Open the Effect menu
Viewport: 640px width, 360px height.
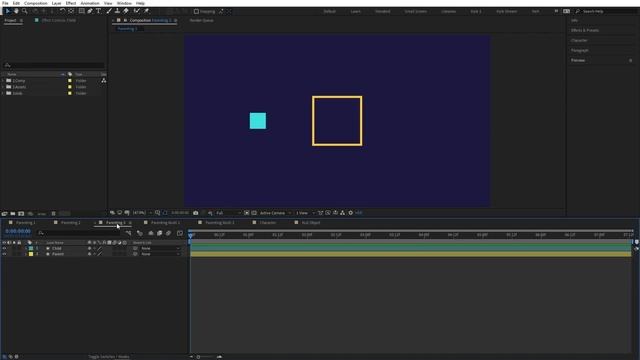click(x=71, y=3)
